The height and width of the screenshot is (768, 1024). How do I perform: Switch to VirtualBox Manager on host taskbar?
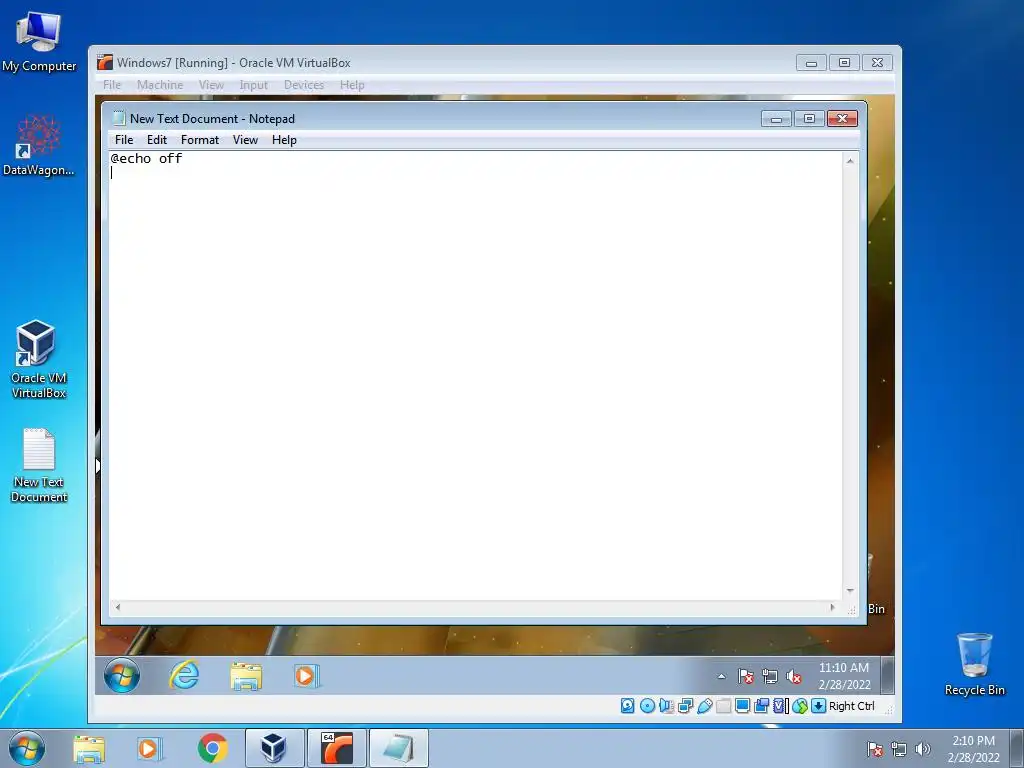coord(274,748)
